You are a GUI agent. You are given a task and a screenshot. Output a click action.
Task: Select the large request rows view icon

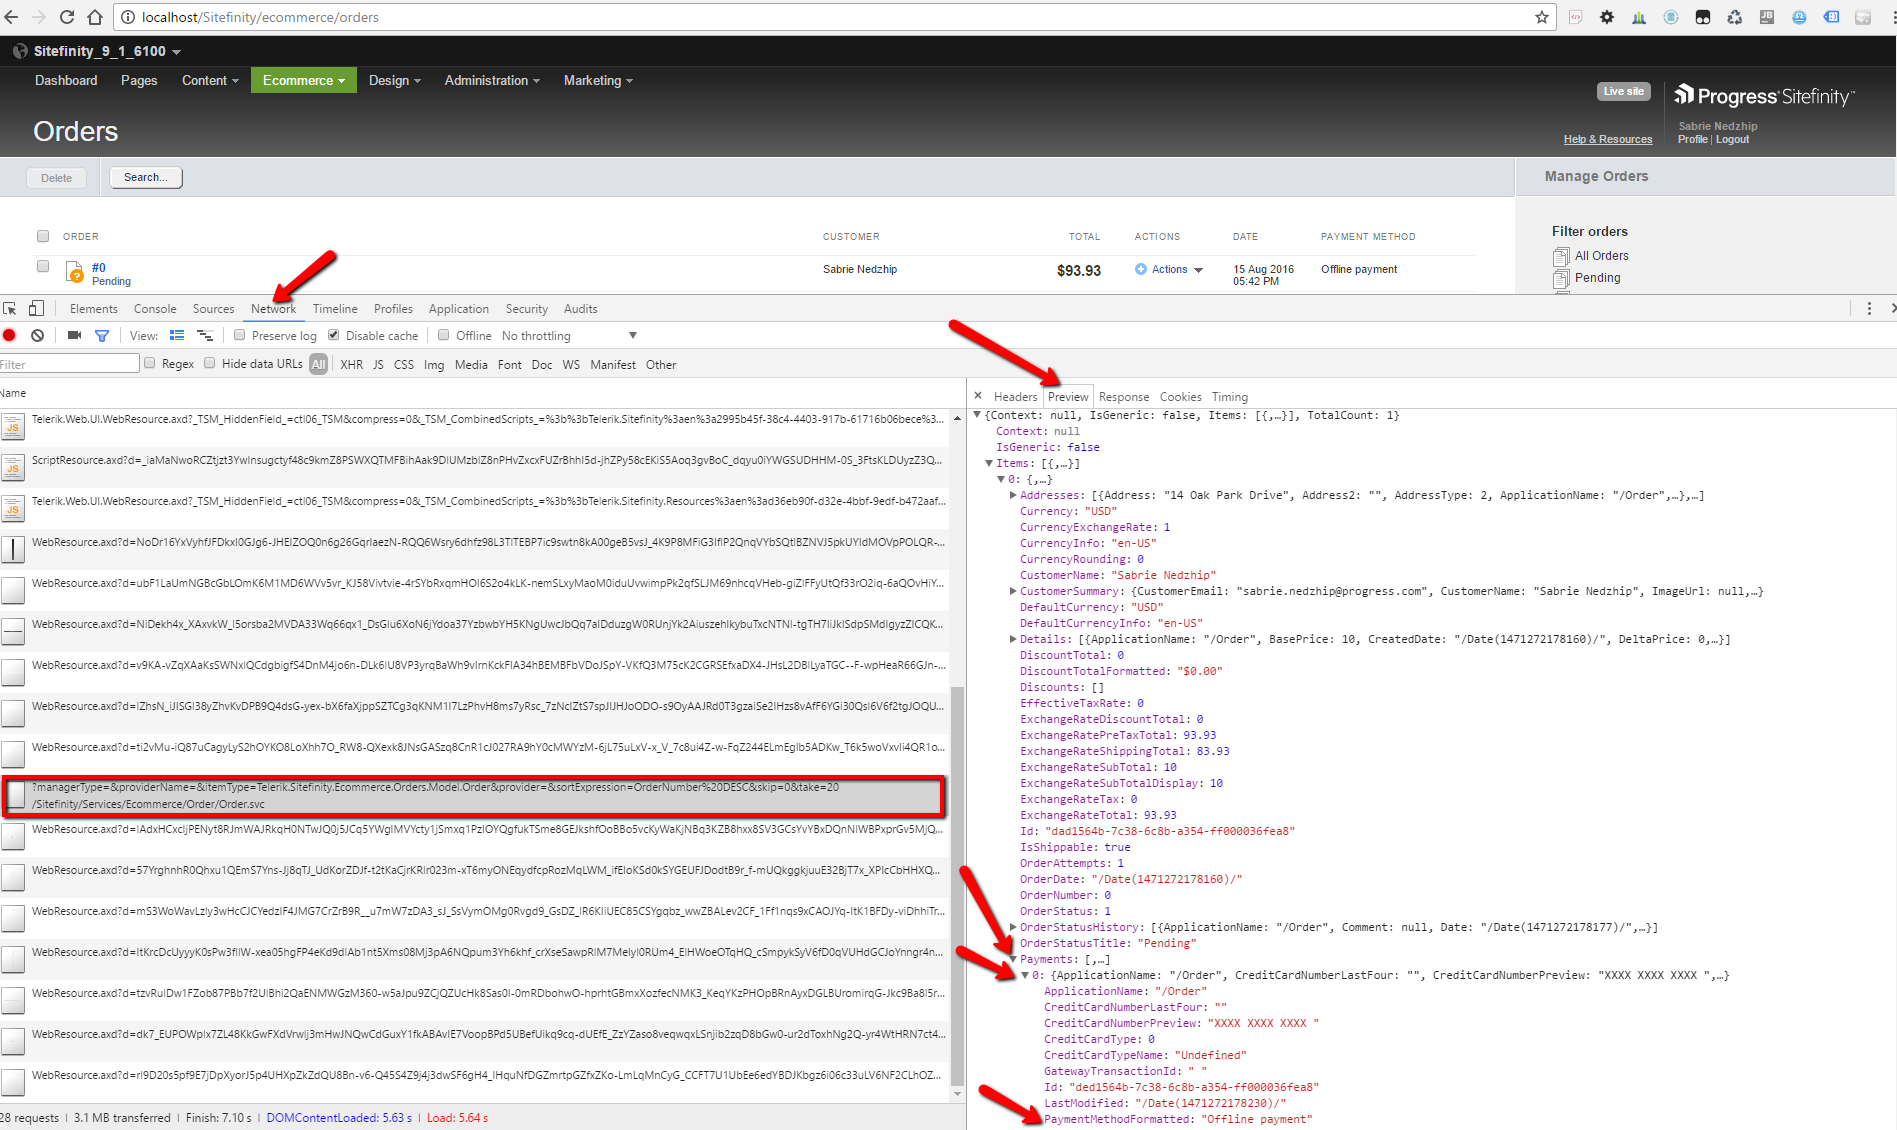(177, 336)
